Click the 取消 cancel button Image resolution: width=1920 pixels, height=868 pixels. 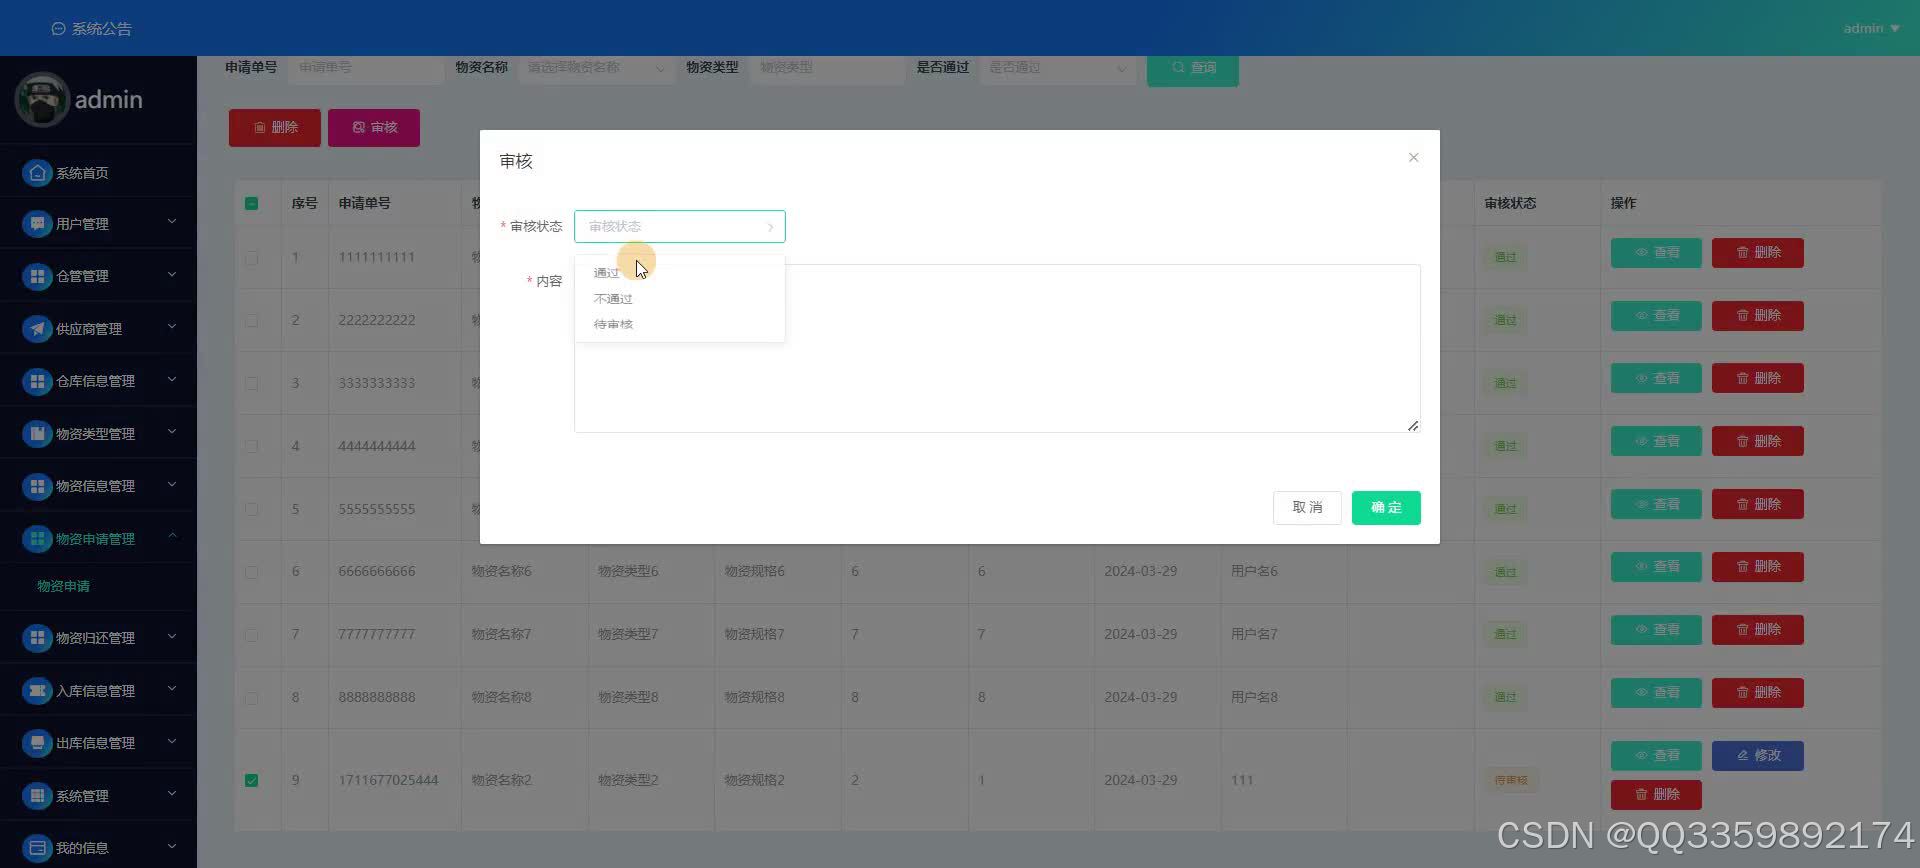point(1307,508)
